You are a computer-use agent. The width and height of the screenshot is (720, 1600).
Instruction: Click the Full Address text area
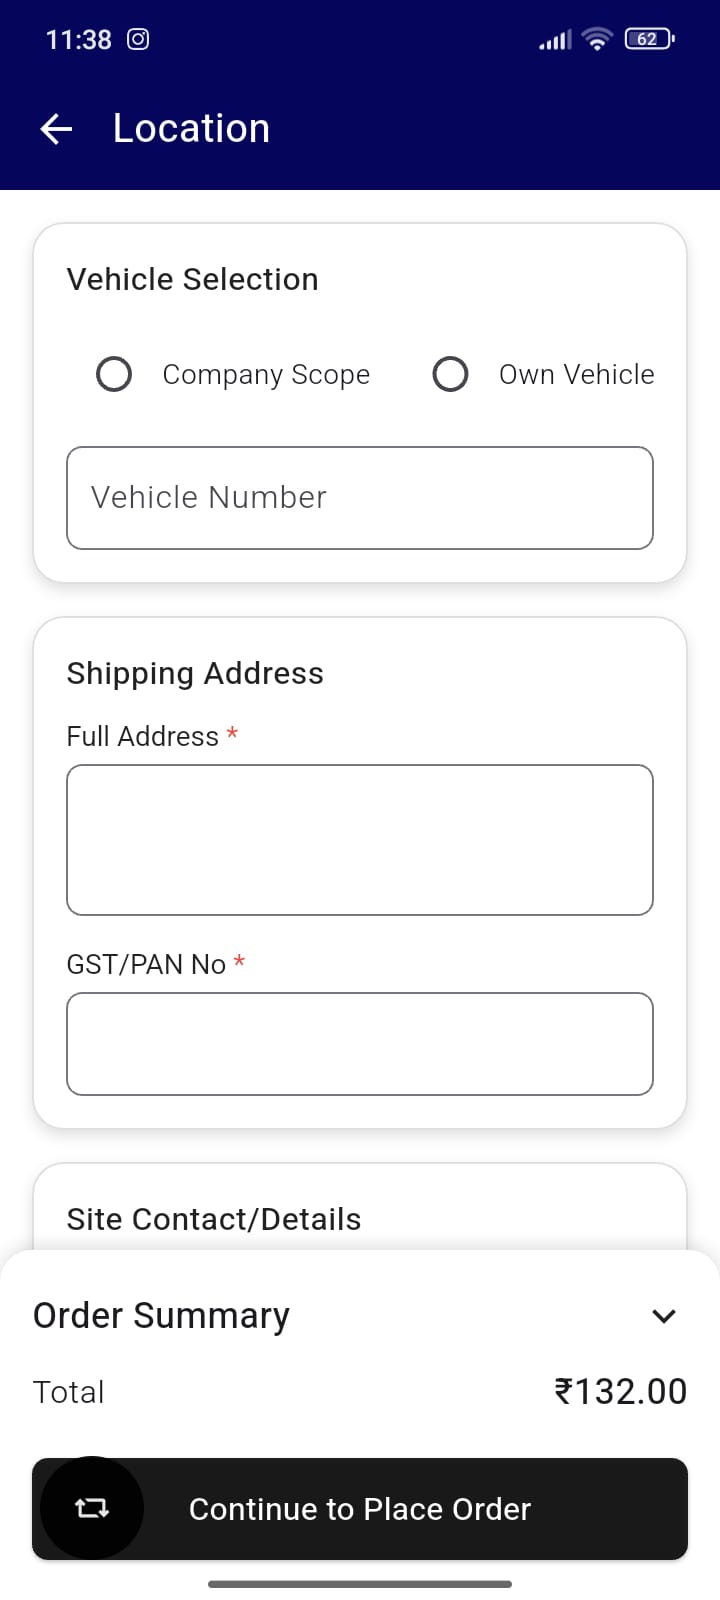pyautogui.click(x=360, y=840)
